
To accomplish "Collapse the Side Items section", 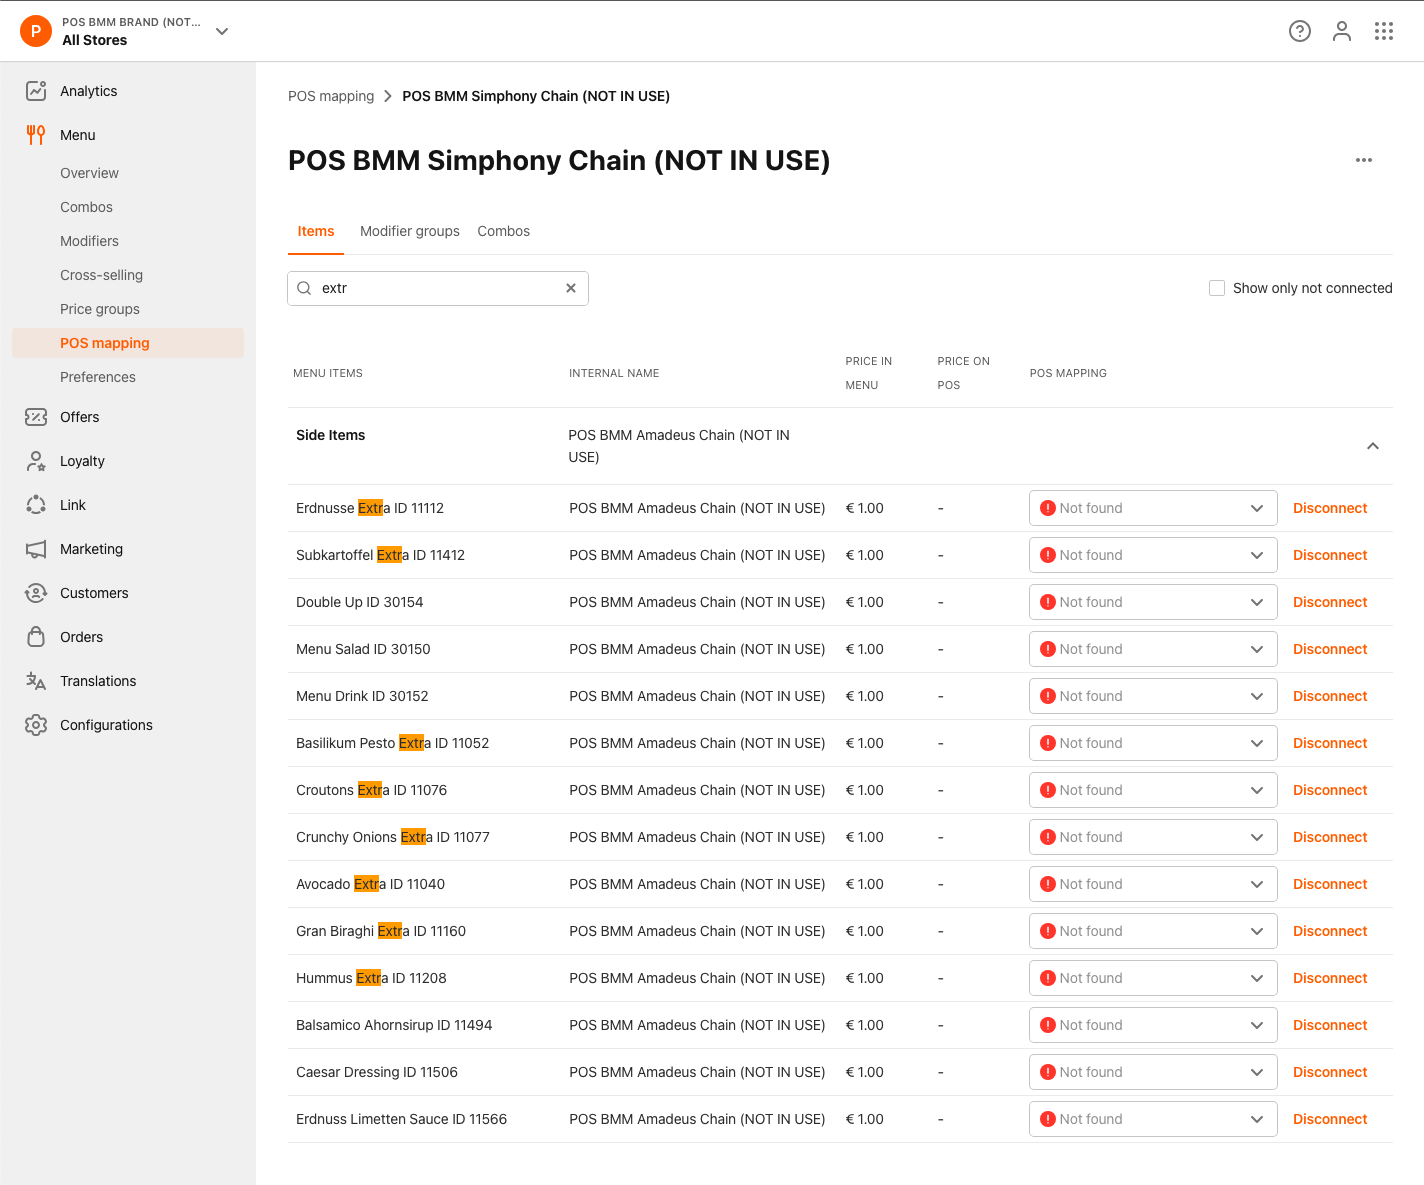I will pos(1373,446).
